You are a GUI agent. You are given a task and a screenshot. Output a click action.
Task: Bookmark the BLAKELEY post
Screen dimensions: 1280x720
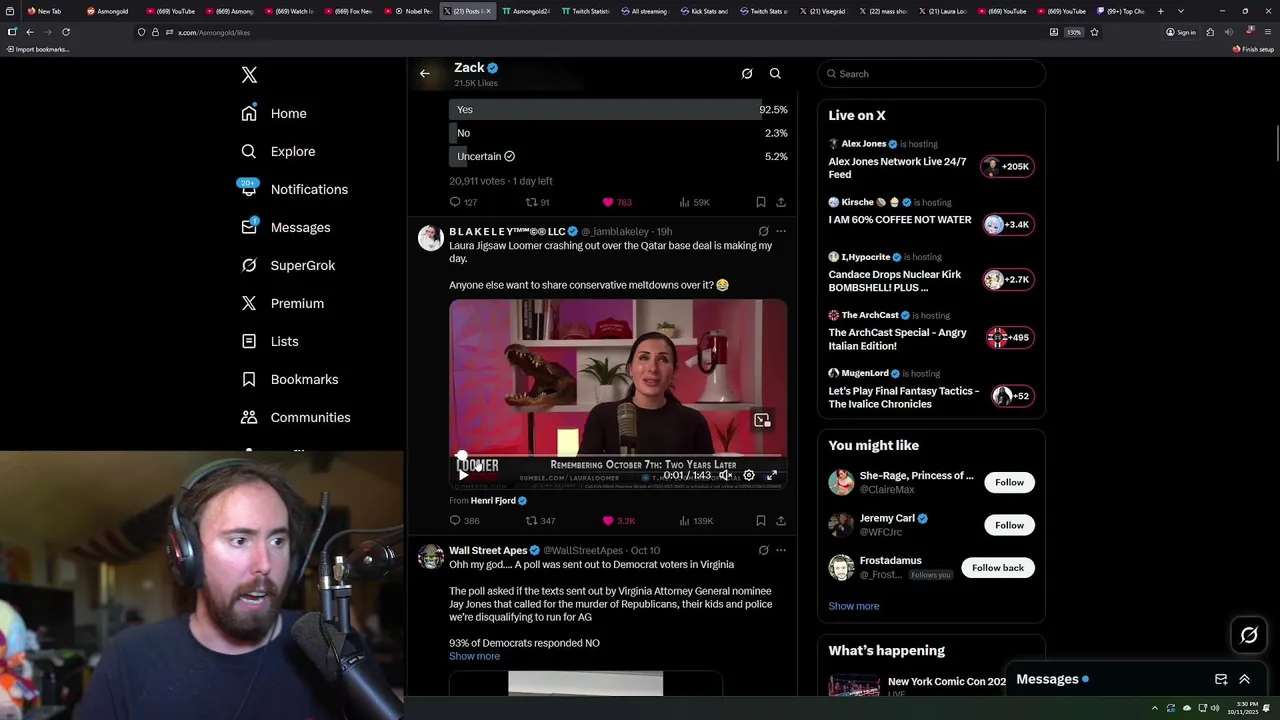point(761,521)
